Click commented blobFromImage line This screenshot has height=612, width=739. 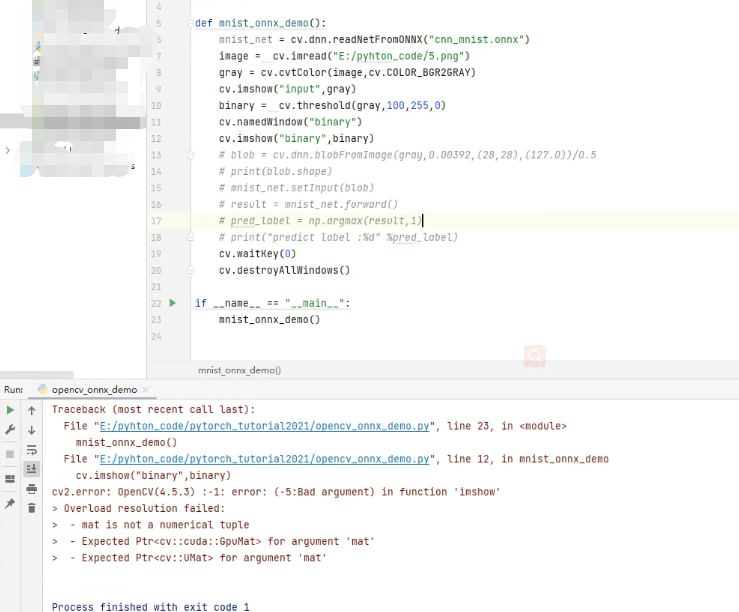pyautogui.click(x=408, y=155)
